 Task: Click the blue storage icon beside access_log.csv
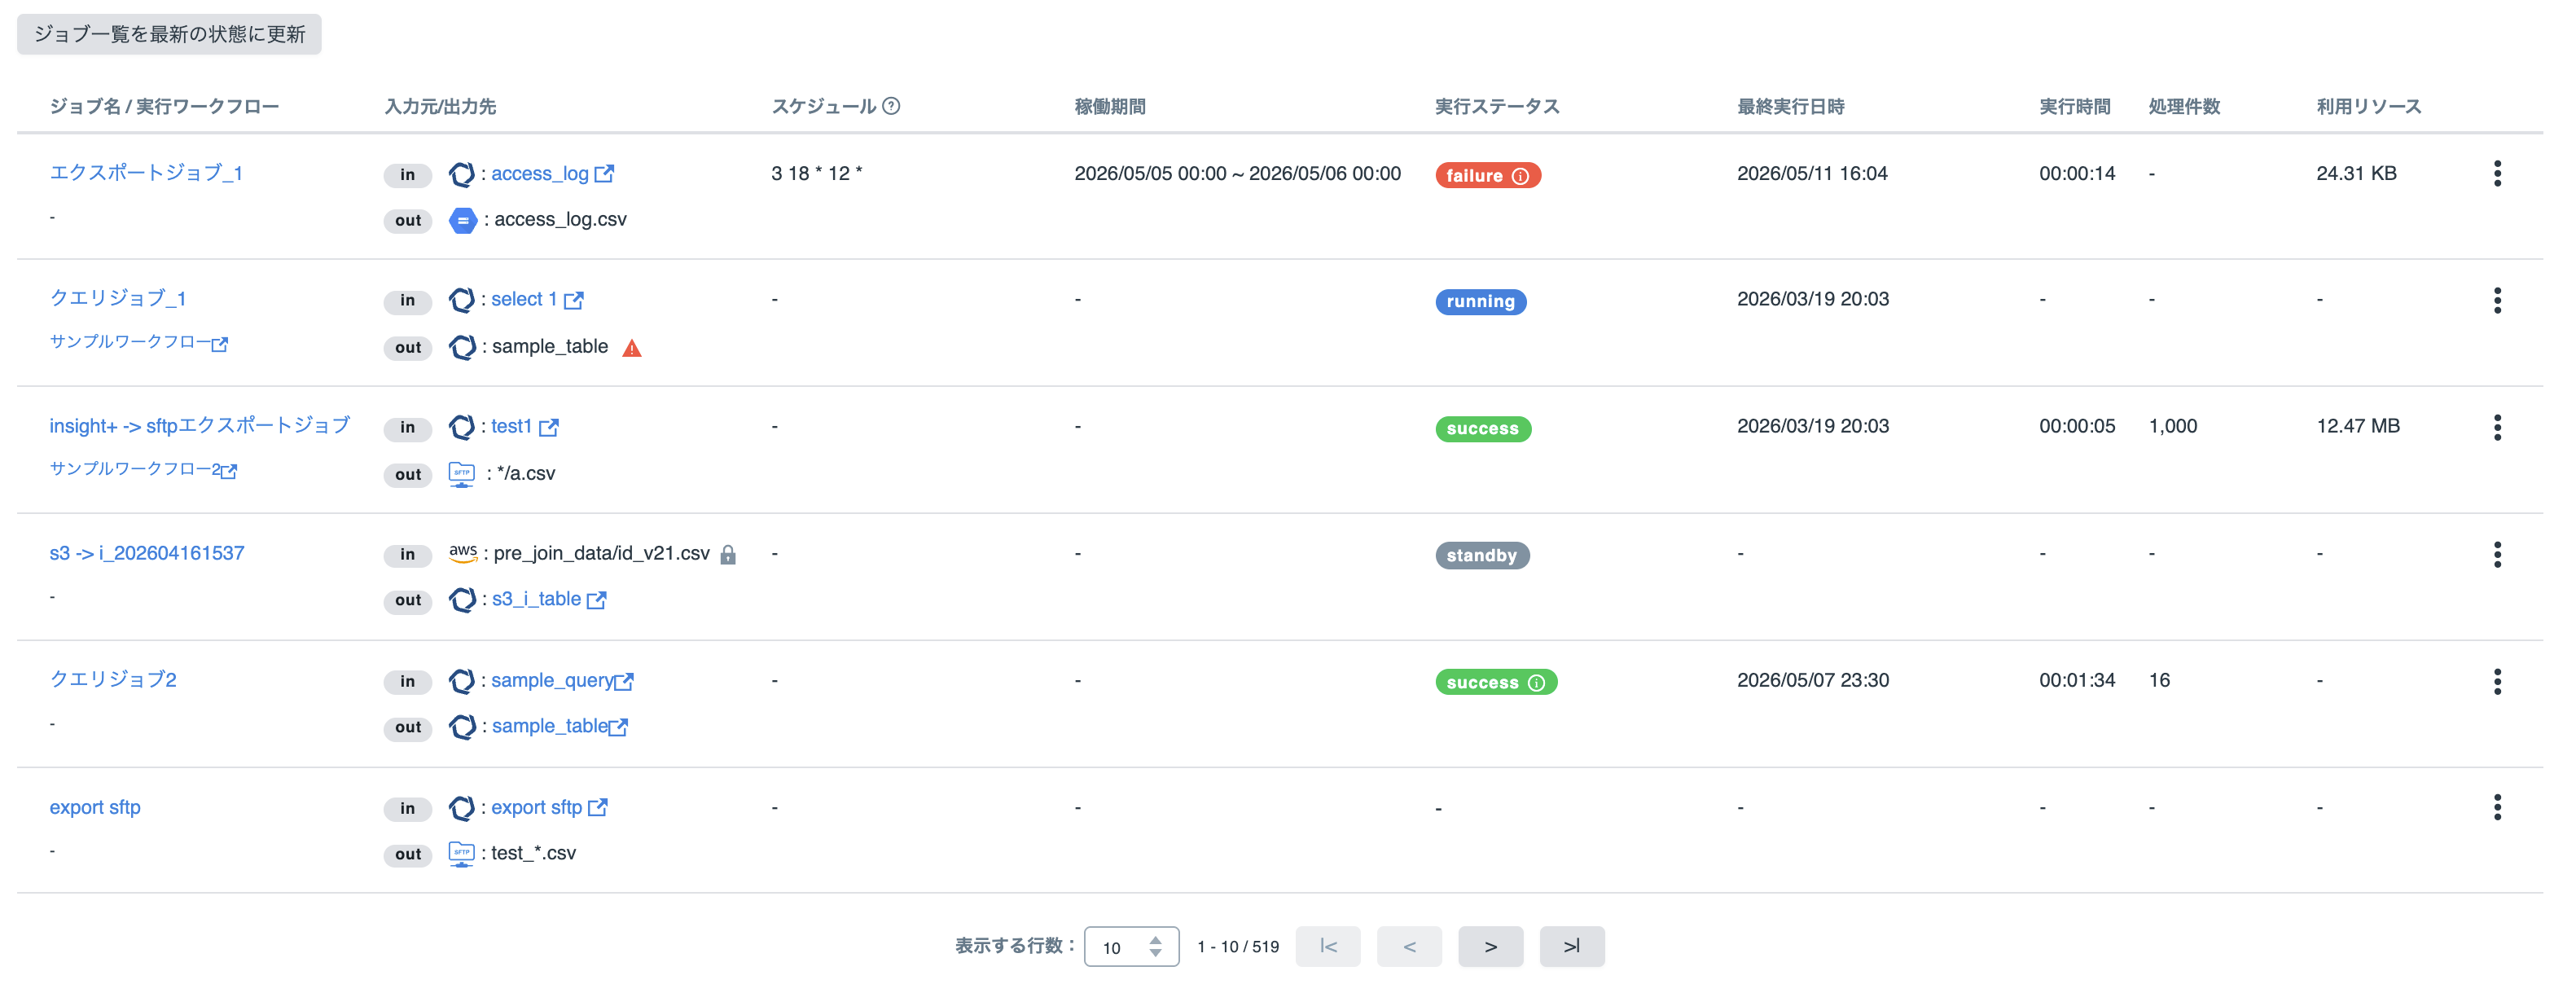462,220
